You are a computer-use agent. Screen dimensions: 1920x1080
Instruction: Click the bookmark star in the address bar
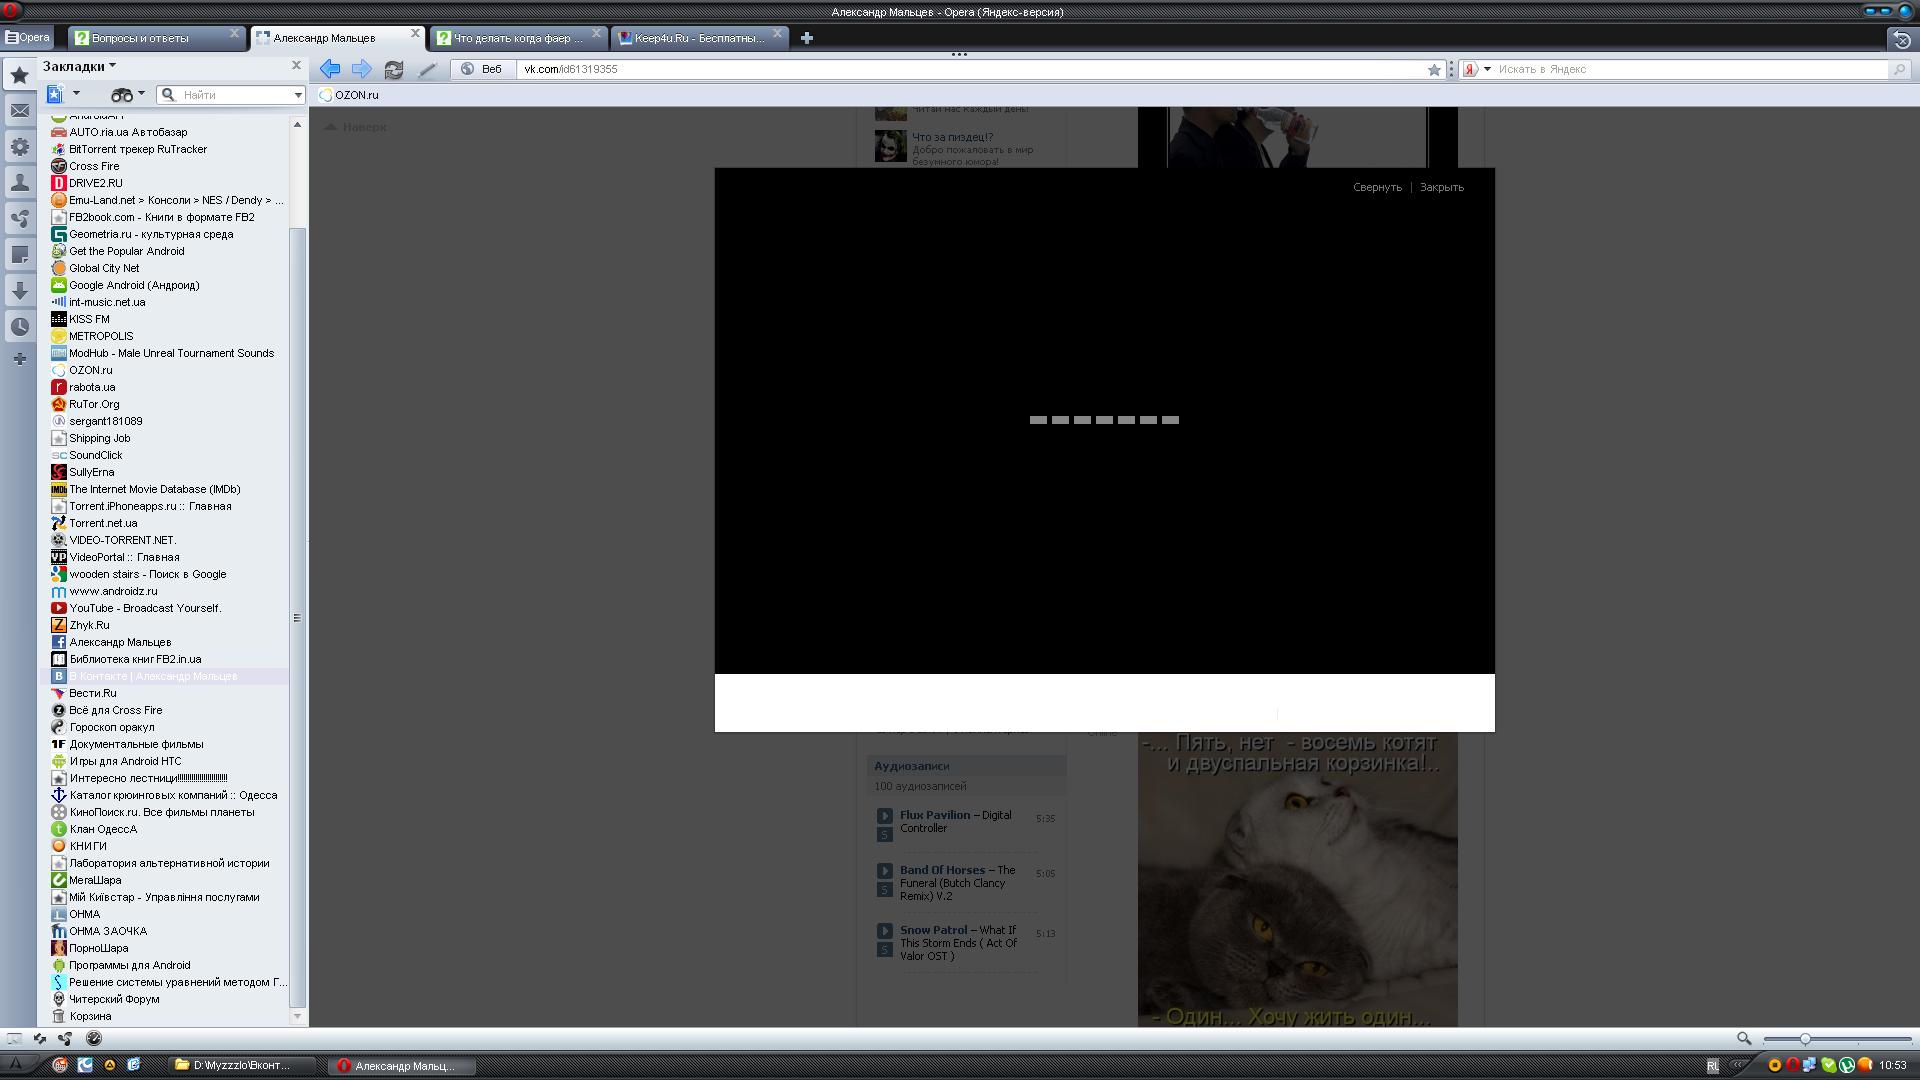point(1434,69)
